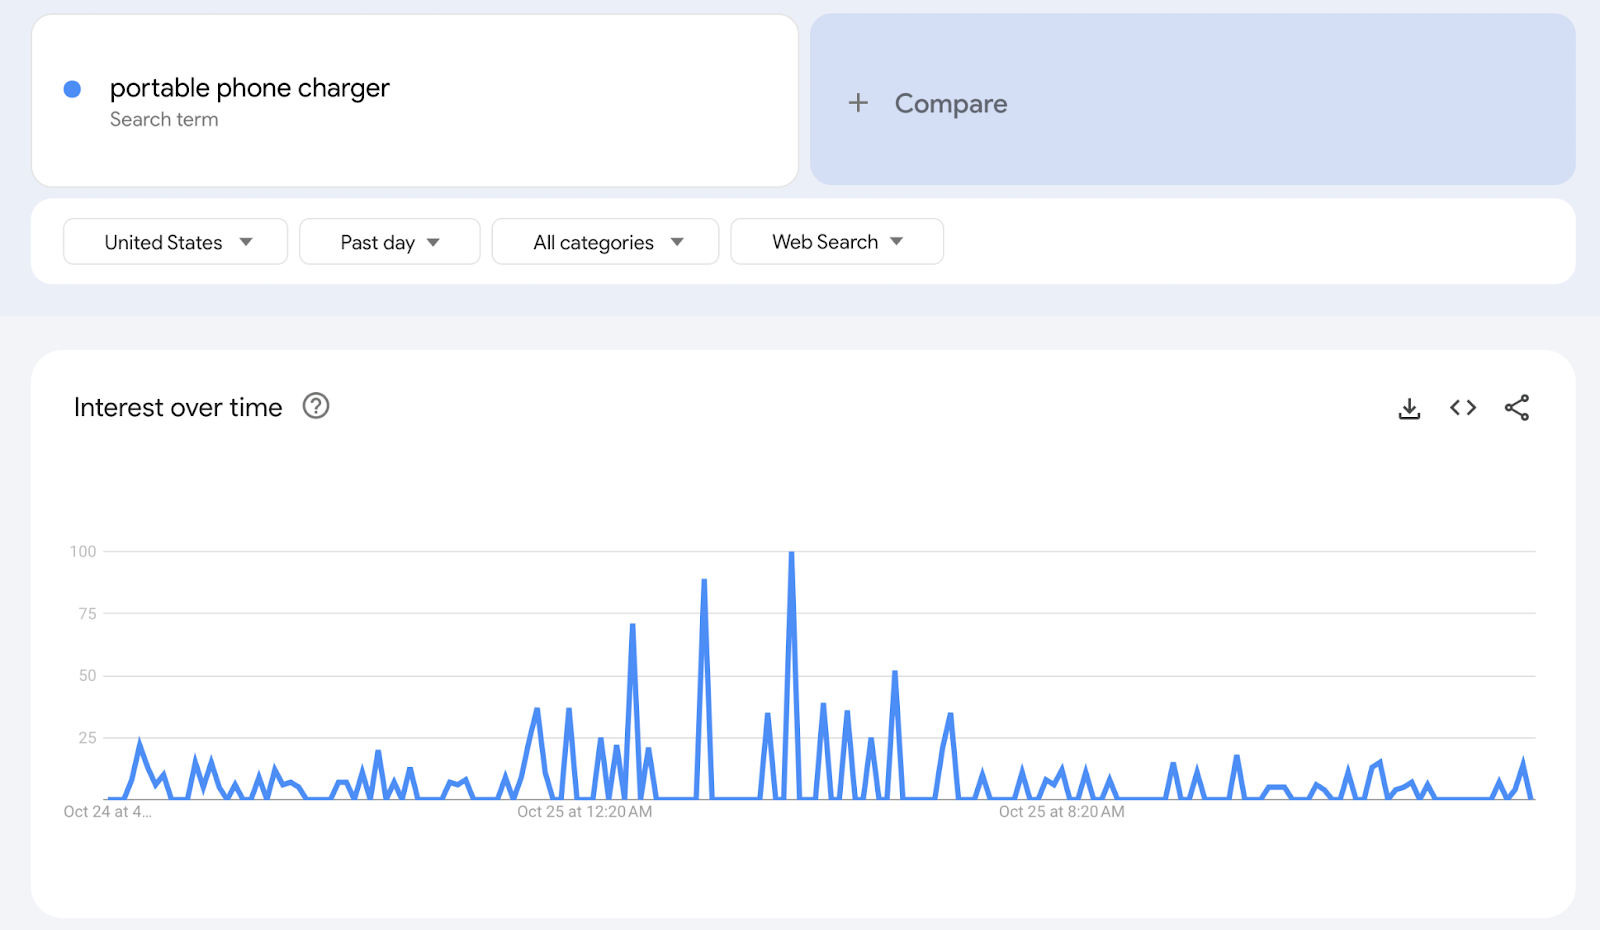The image size is (1600, 930).
Task: Change the Web Search type filter
Action: pyautogui.click(x=836, y=241)
